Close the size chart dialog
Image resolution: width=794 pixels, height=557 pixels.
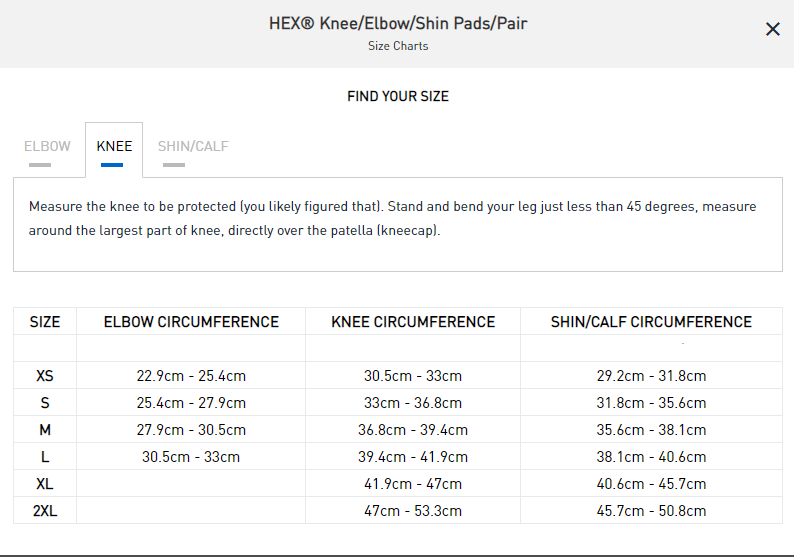pos(773,29)
